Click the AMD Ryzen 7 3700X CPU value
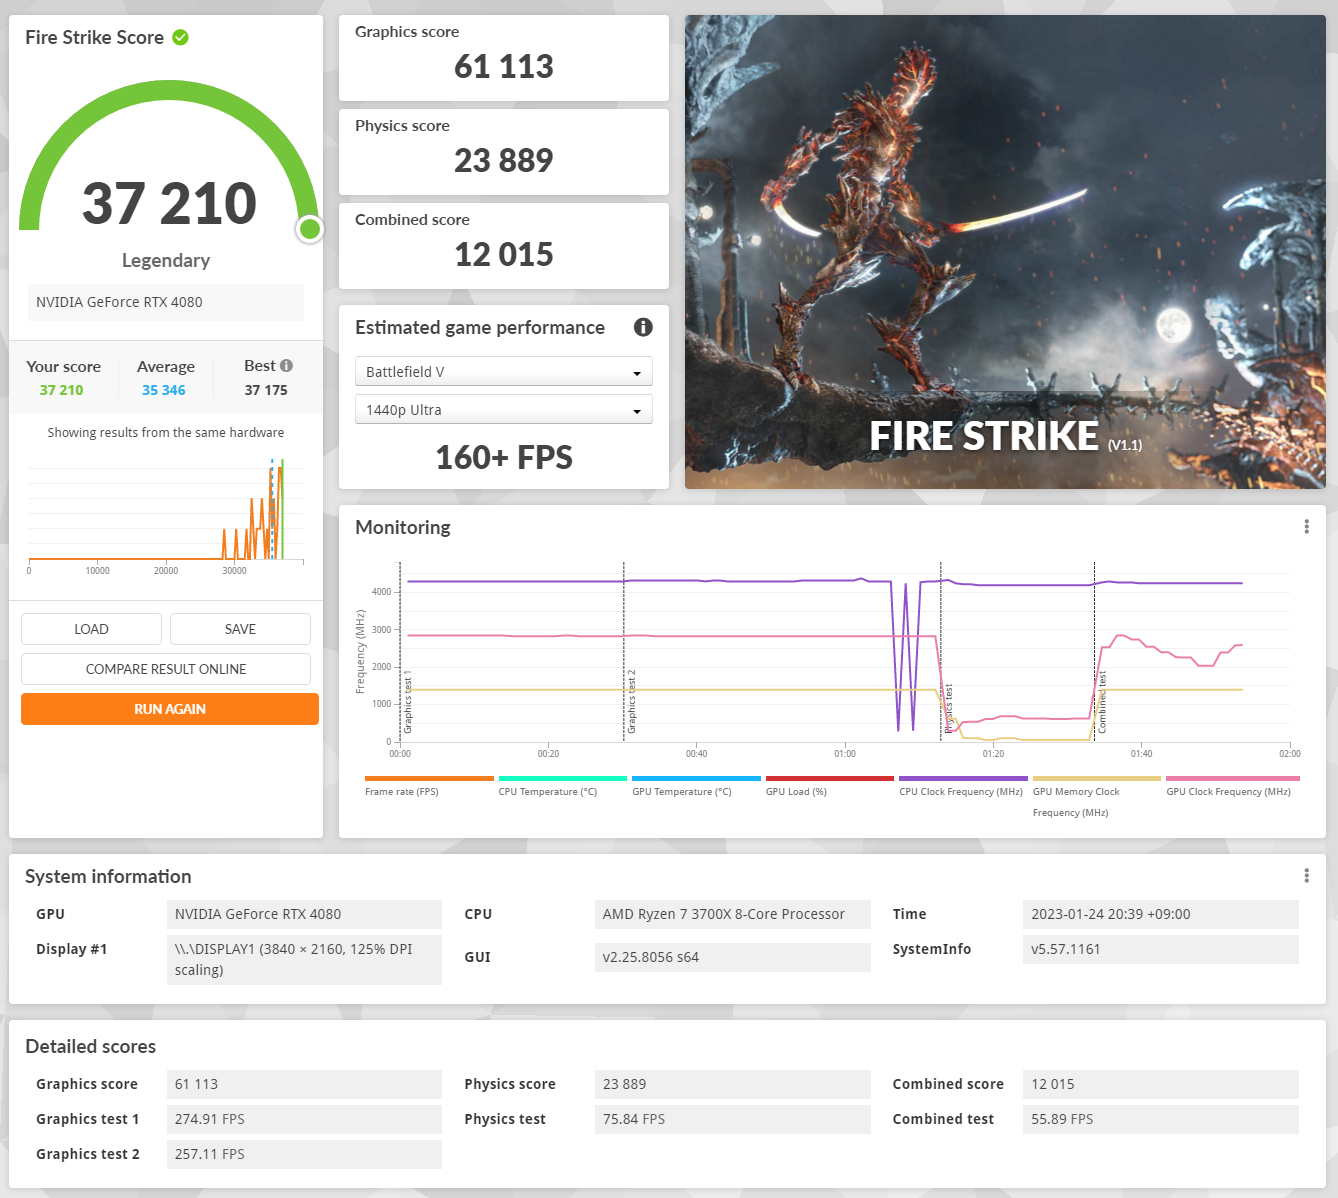The width and height of the screenshot is (1338, 1198). [733, 914]
